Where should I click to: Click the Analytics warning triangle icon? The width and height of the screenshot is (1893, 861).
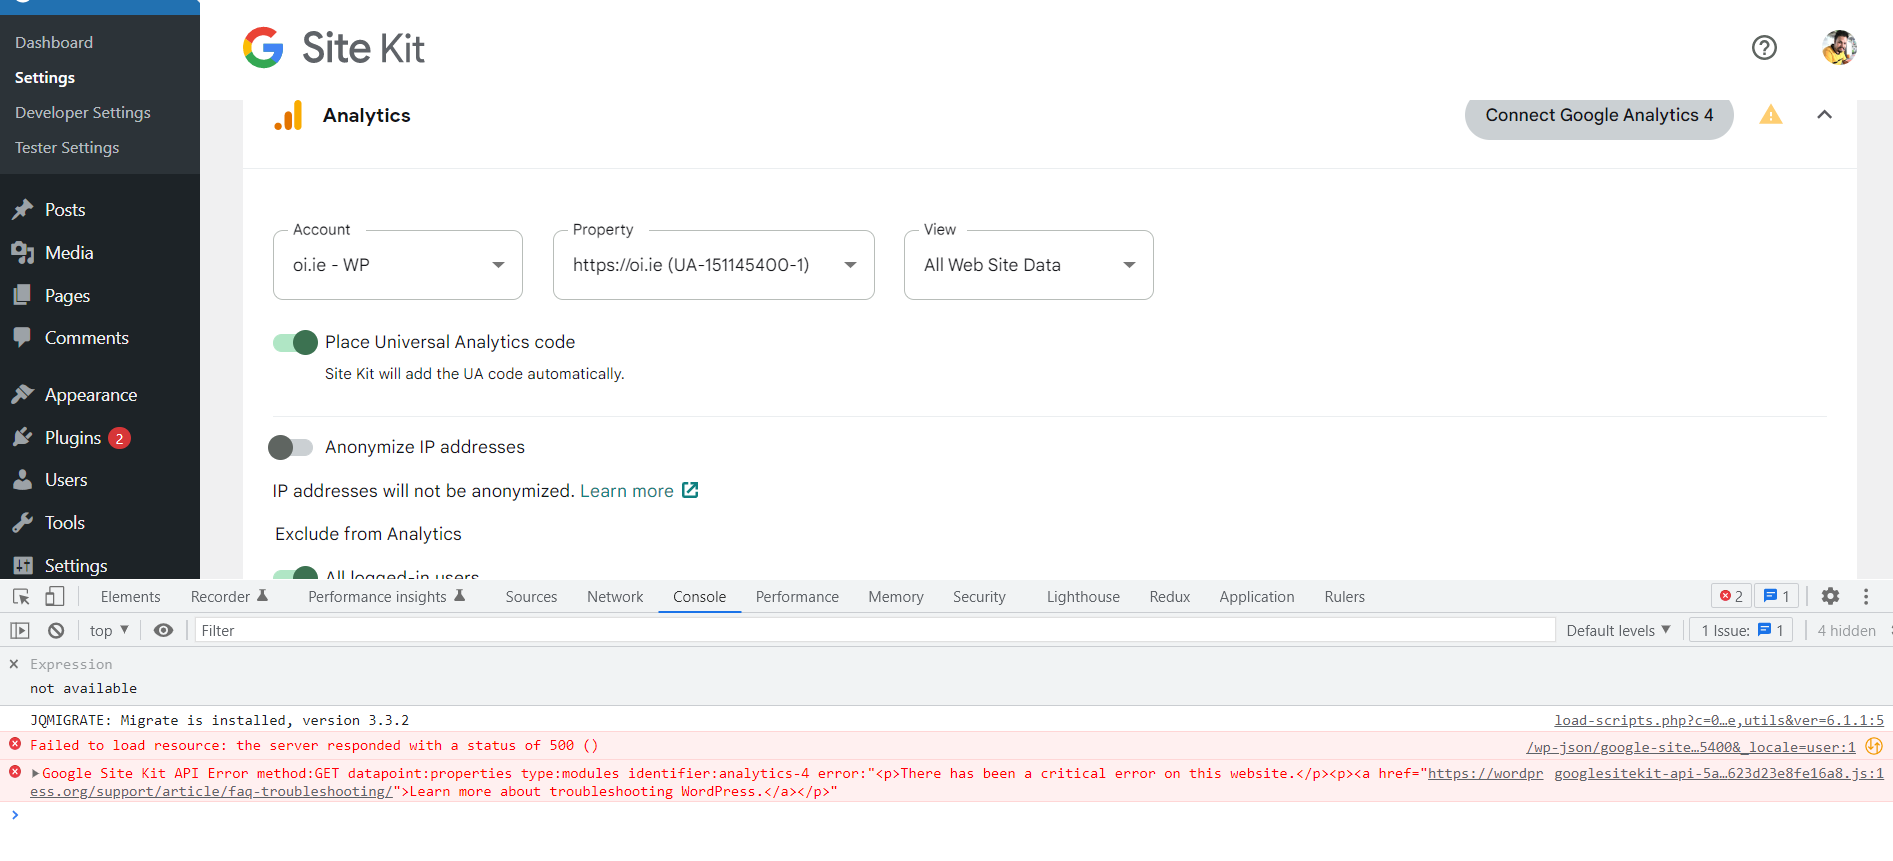1771,115
